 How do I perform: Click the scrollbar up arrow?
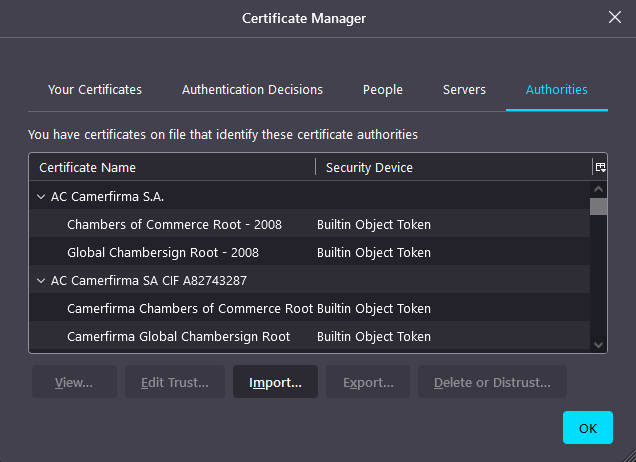point(598,189)
